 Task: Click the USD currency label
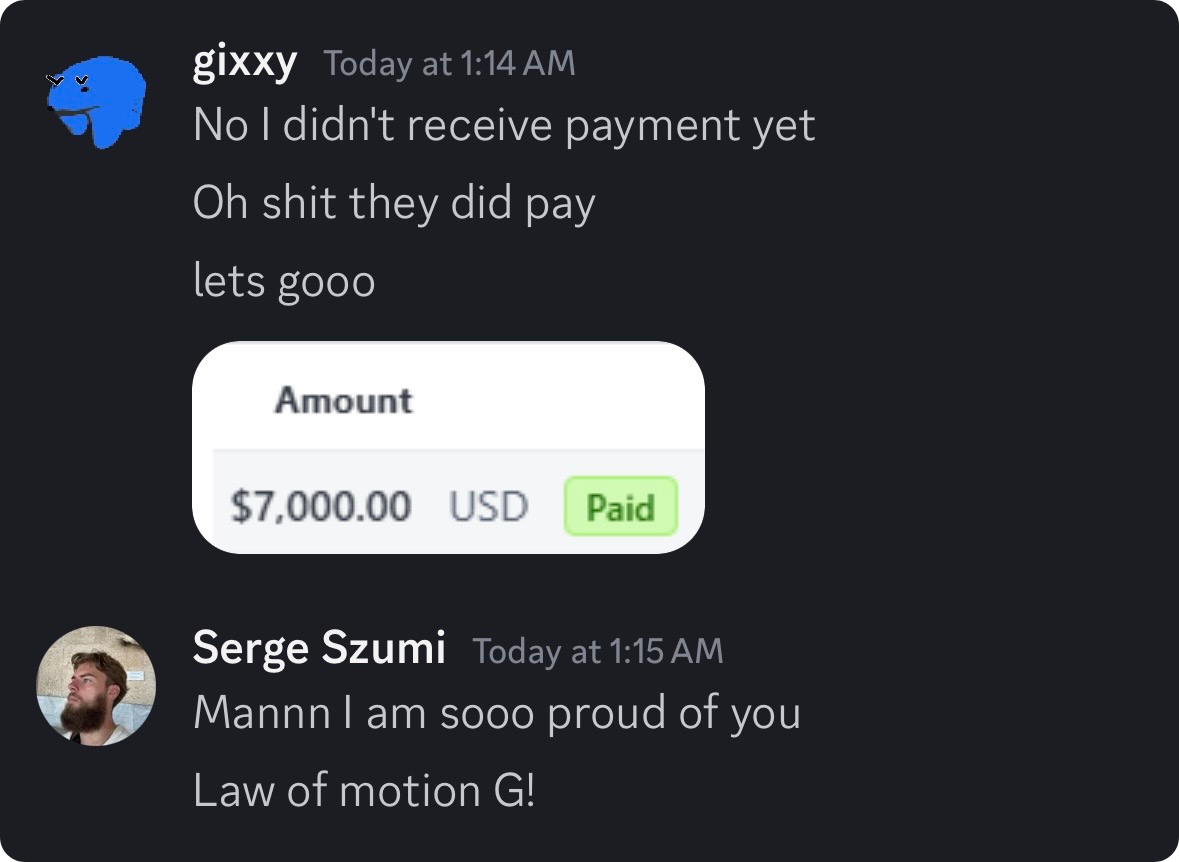[488, 507]
